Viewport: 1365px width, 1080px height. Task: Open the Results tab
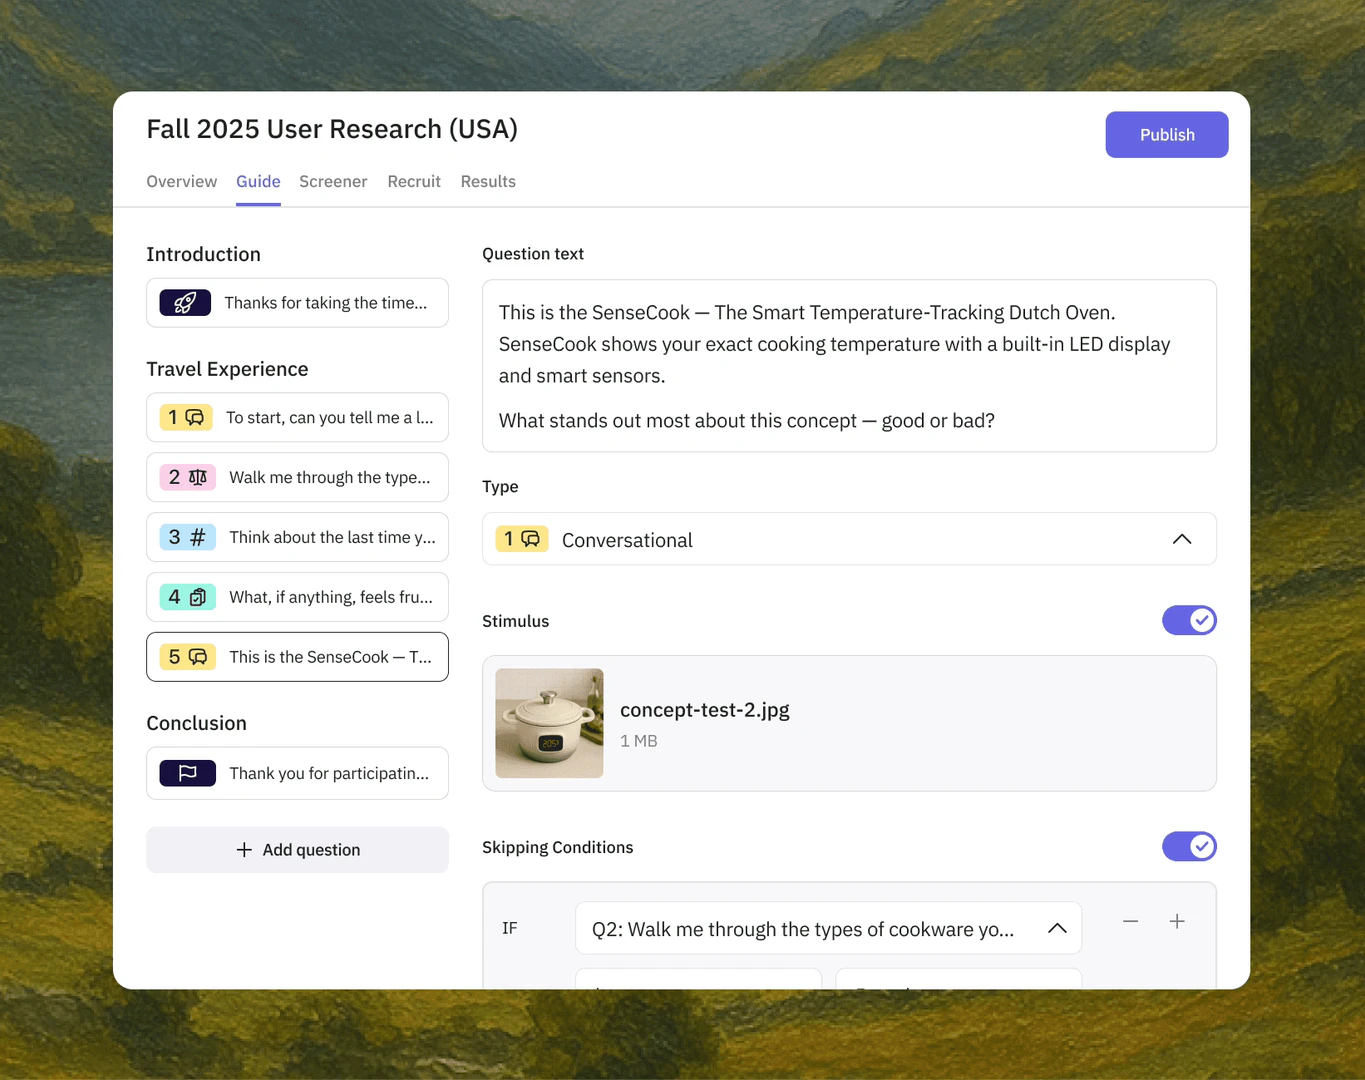coord(488,181)
